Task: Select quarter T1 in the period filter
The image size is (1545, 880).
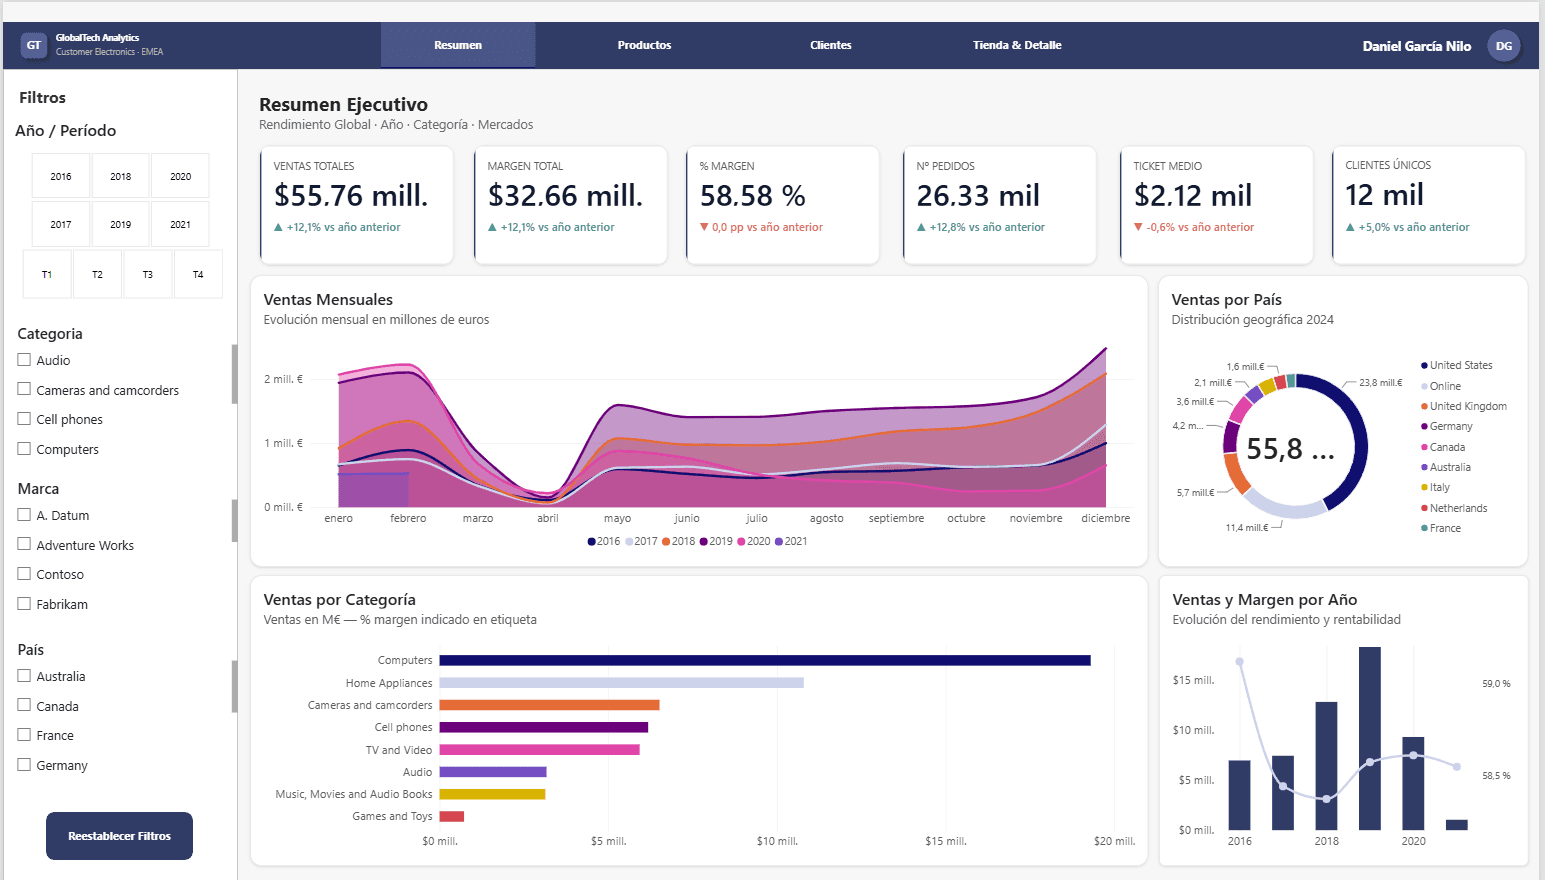Action: pos(47,274)
